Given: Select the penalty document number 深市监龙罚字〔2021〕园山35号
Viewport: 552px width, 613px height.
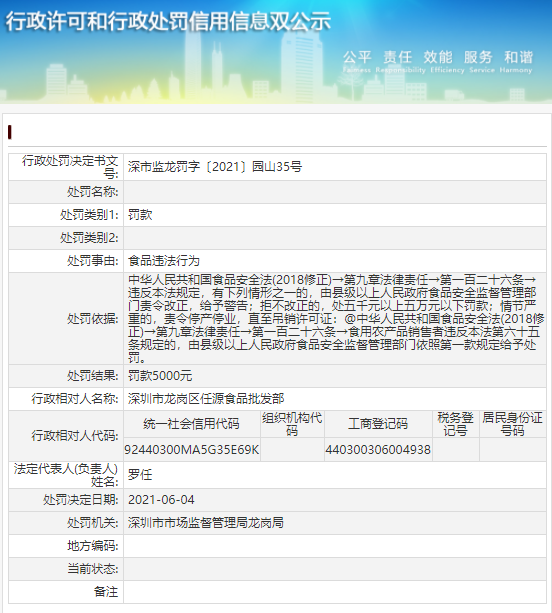Looking at the screenshot, I should [215, 167].
